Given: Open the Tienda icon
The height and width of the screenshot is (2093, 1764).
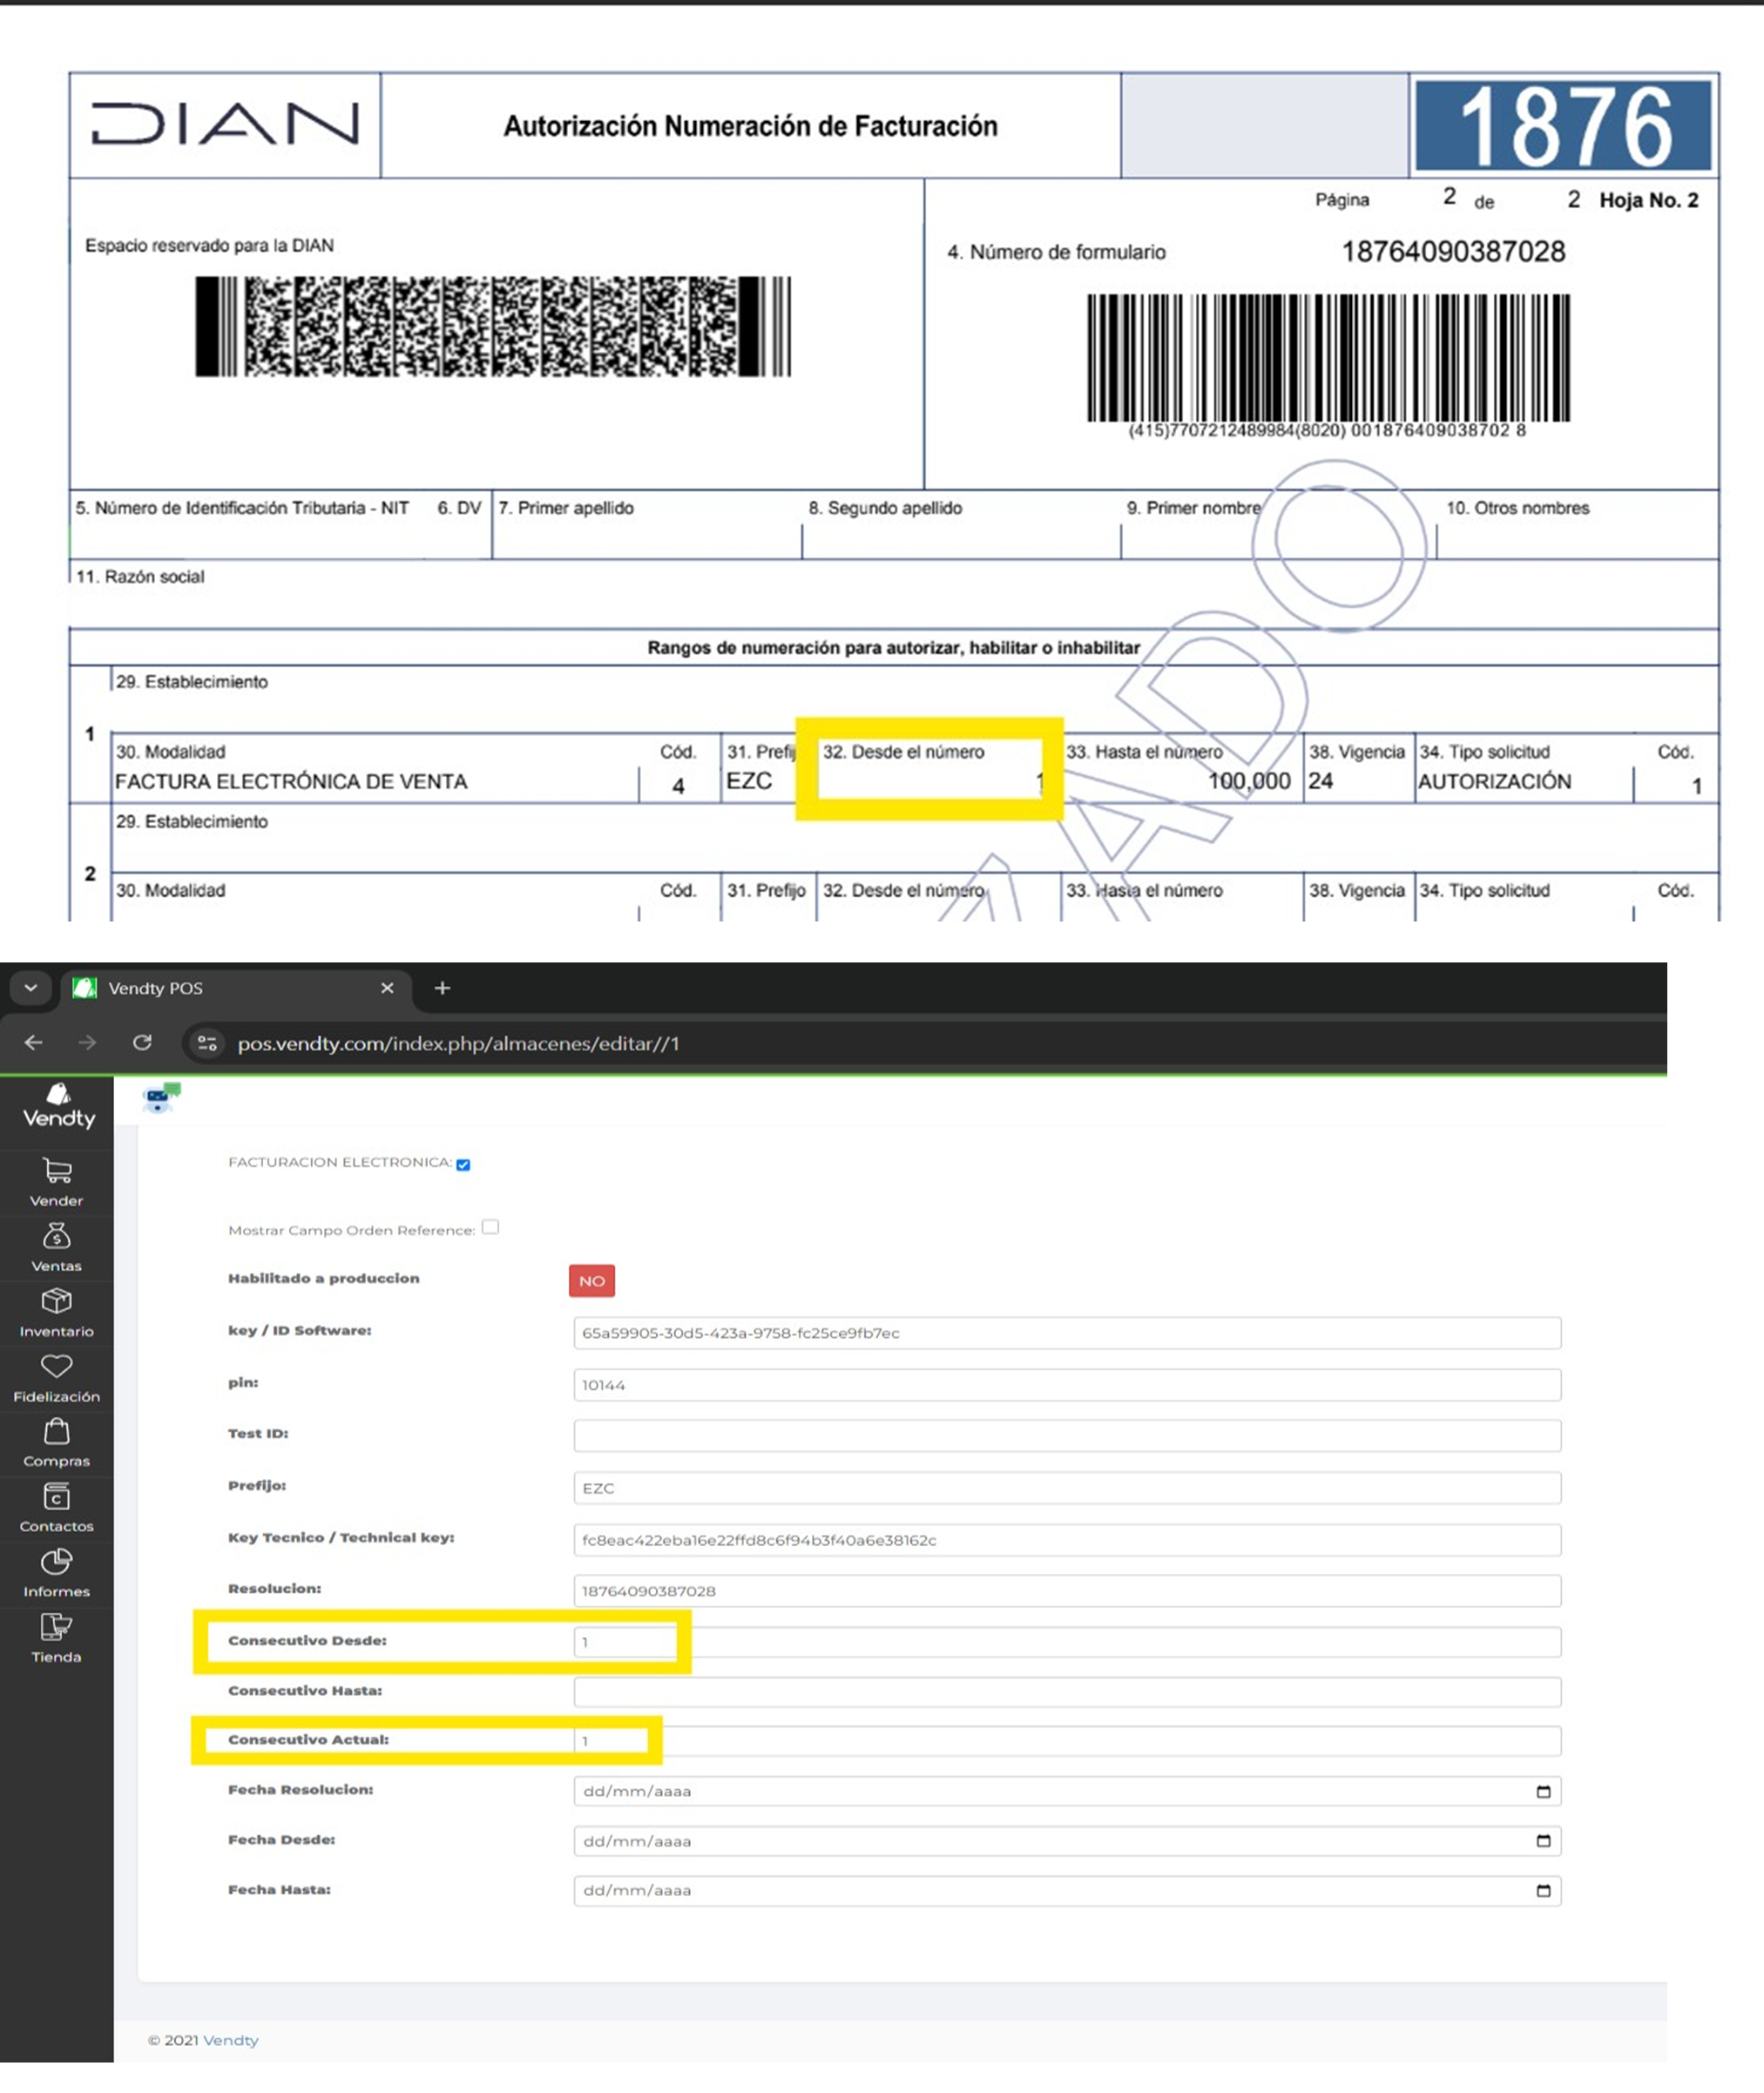Looking at the screenshot, I should click(57, 1627).
